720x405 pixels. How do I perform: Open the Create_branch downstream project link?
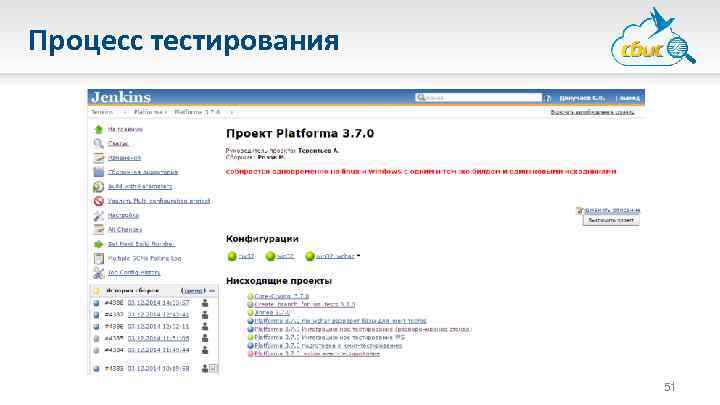pos(305,304)
